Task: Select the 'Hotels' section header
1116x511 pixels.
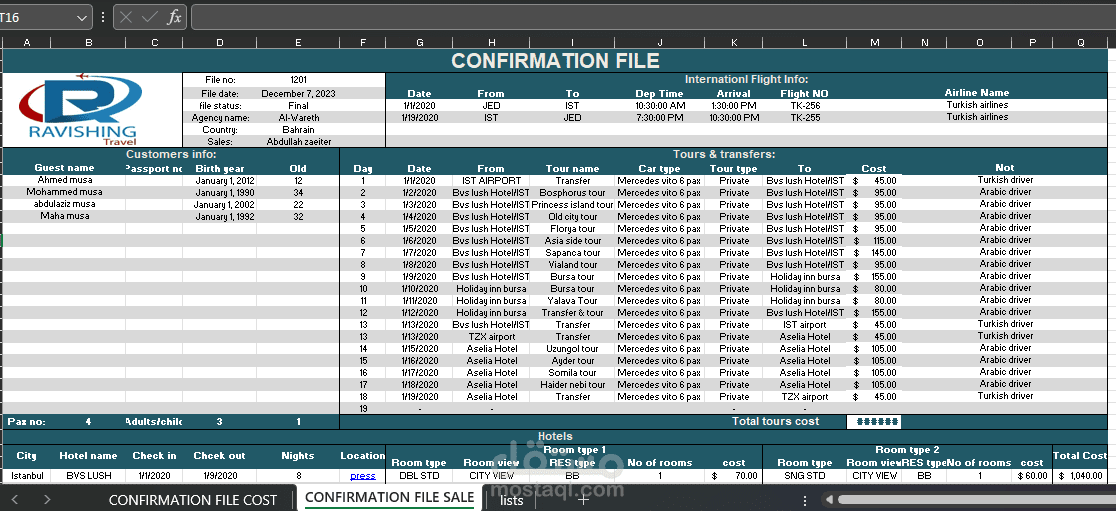Action: (555, 436)
